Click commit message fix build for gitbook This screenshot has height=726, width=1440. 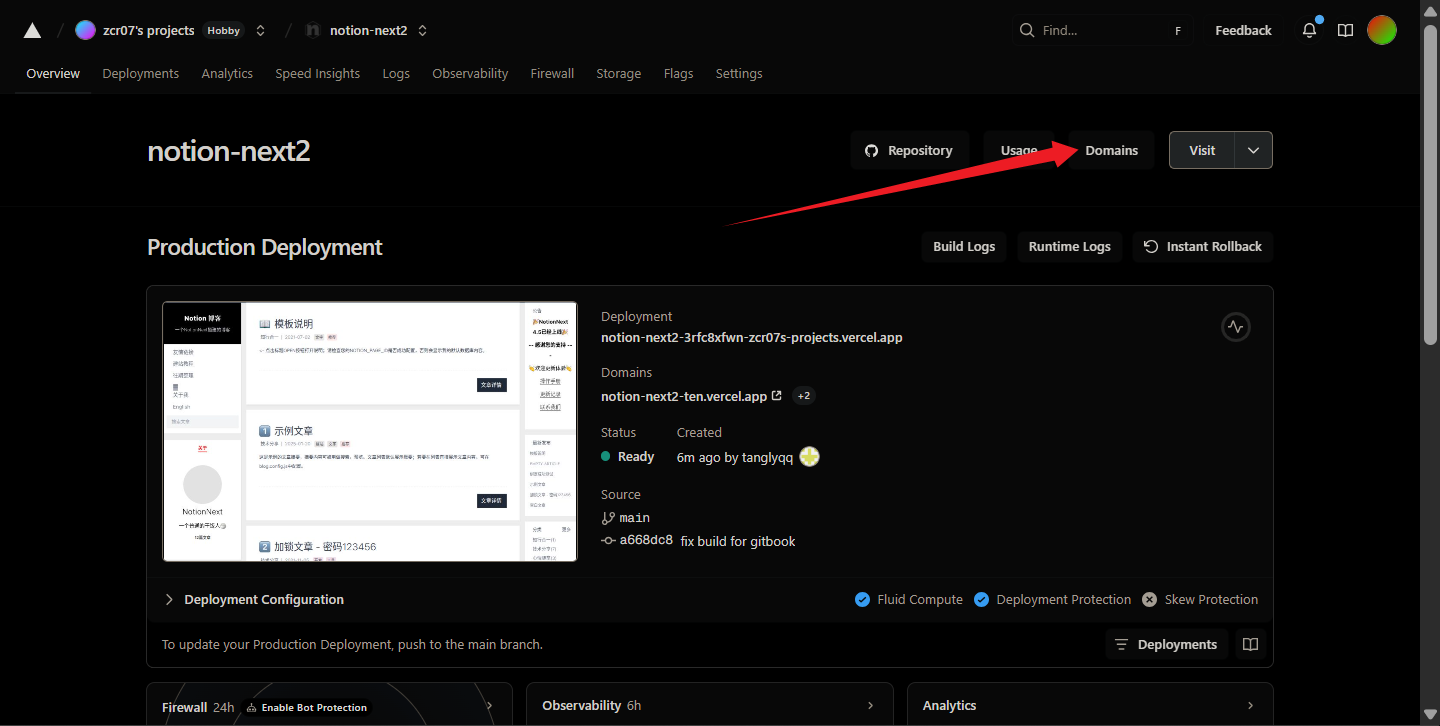coord(738,541)
